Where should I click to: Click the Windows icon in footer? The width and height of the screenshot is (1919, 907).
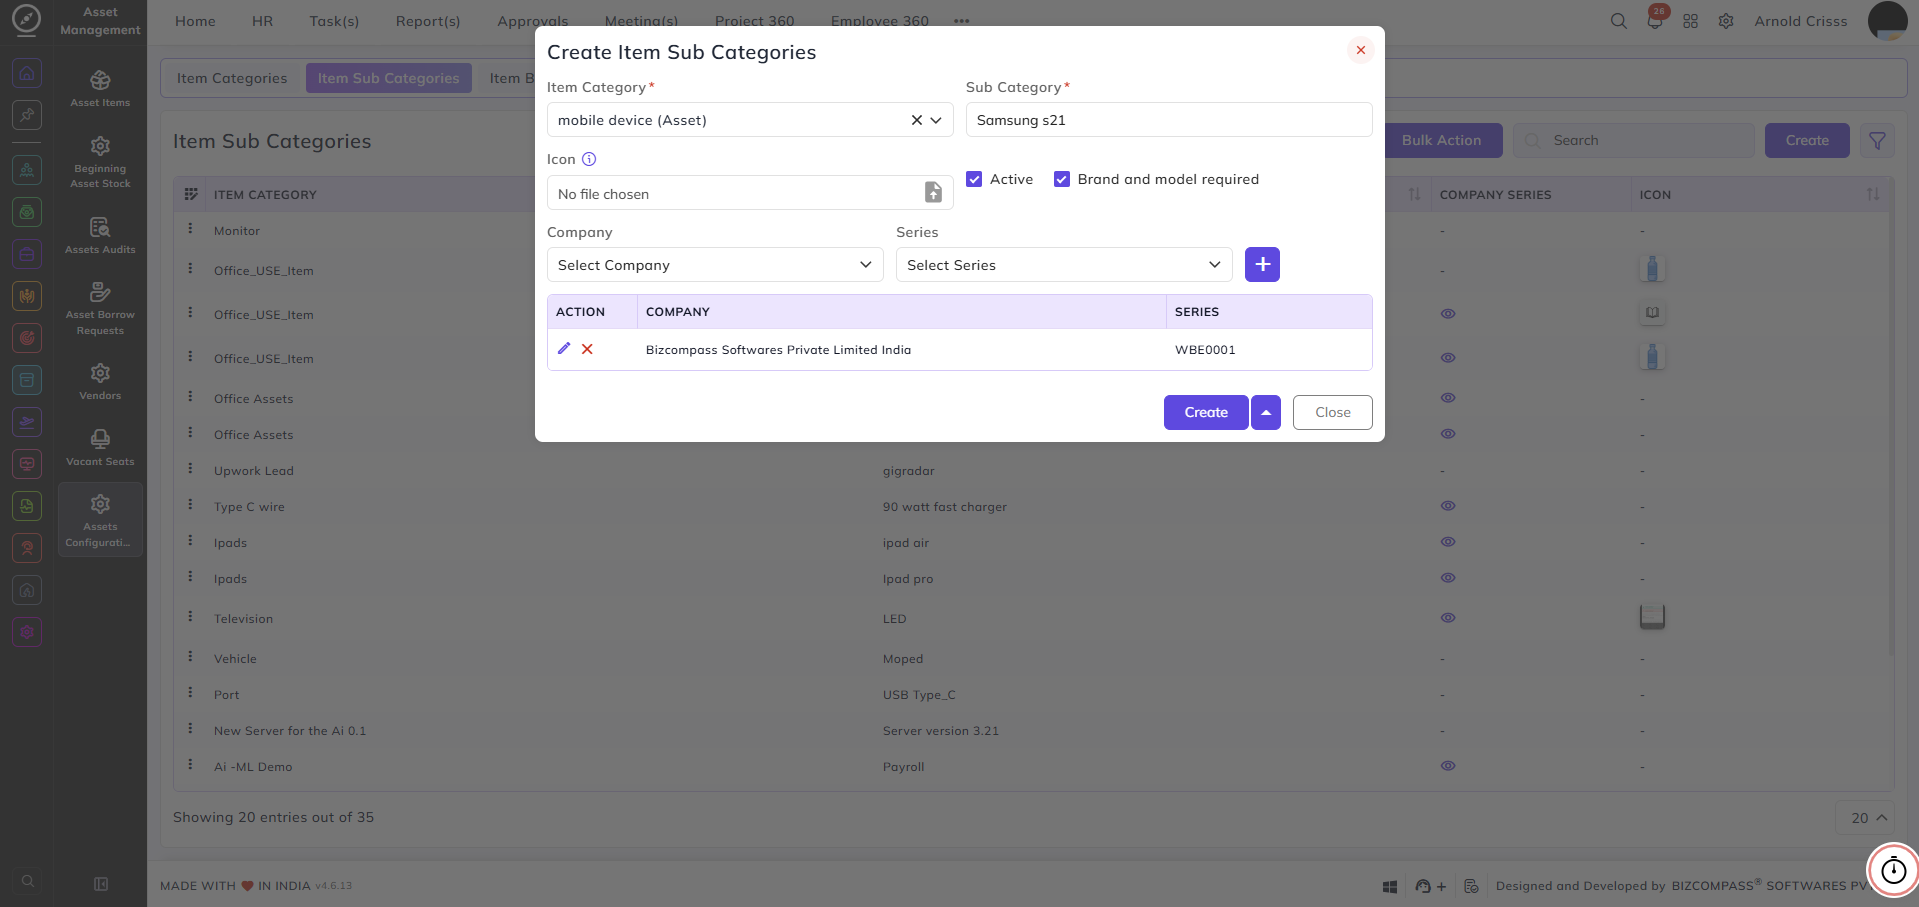[1389, 886]
